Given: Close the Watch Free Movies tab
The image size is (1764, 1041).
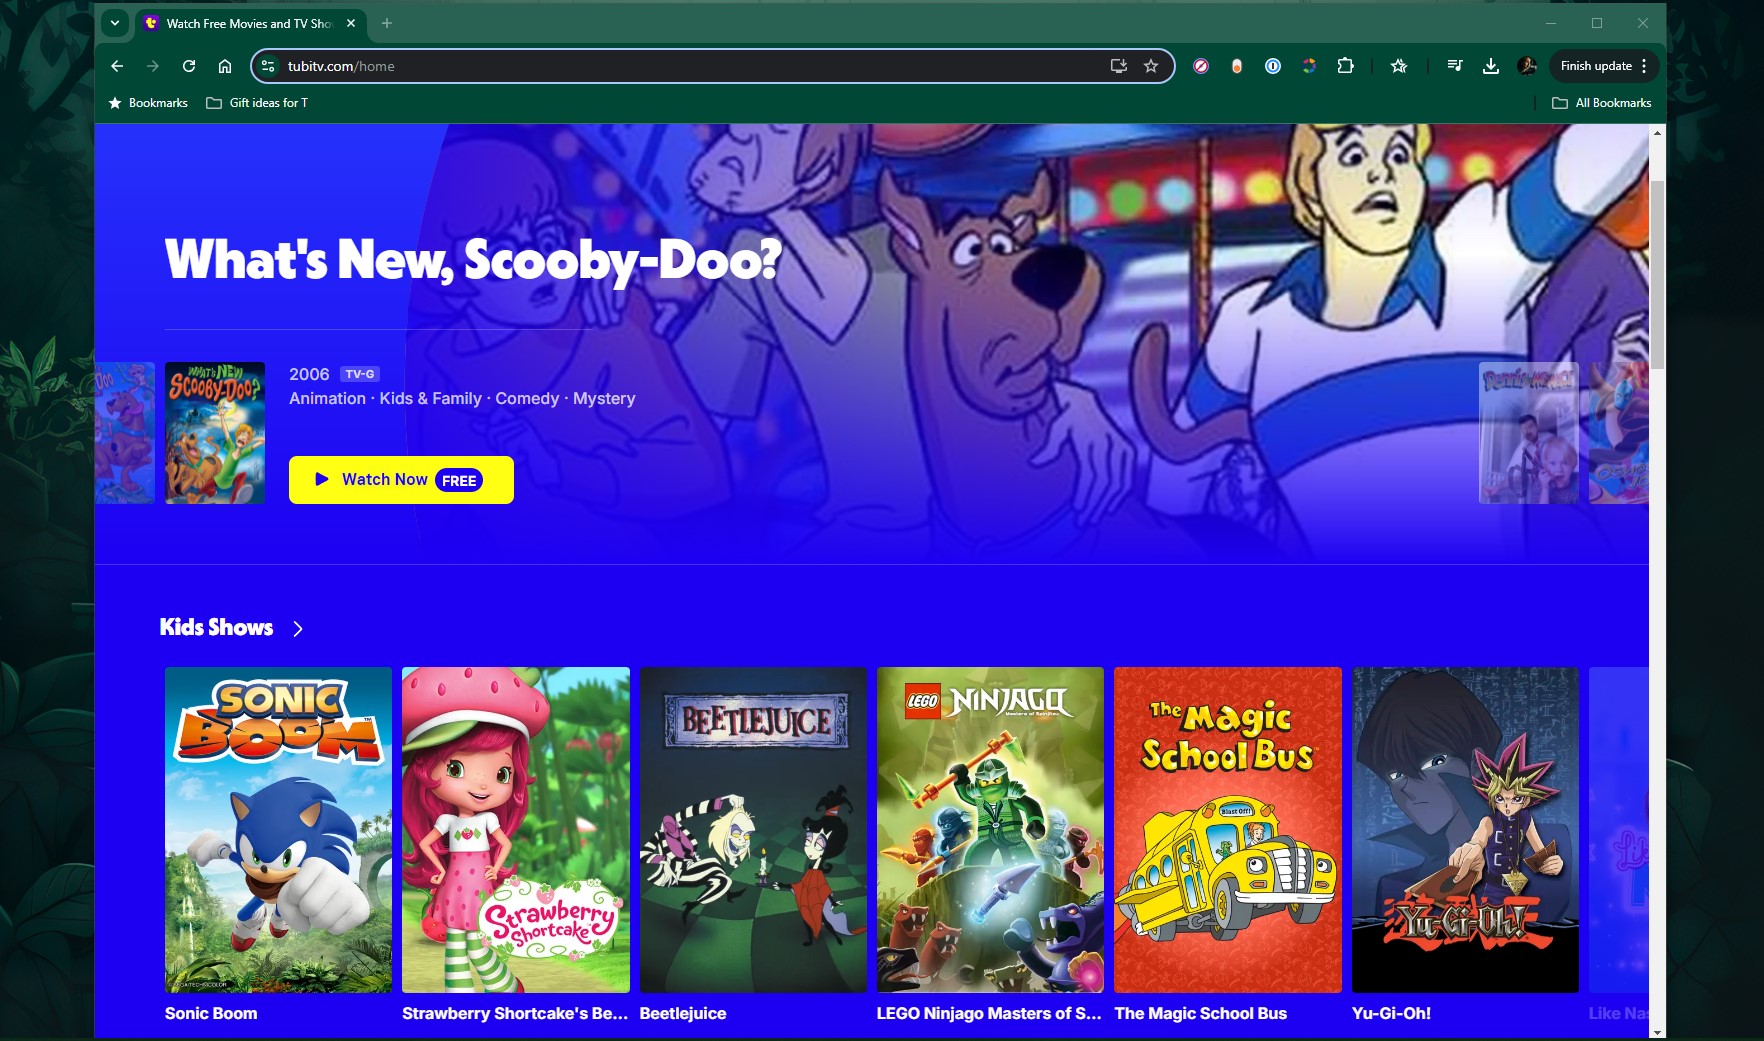Looking at the screenshot, I should [x=351, y=23].
